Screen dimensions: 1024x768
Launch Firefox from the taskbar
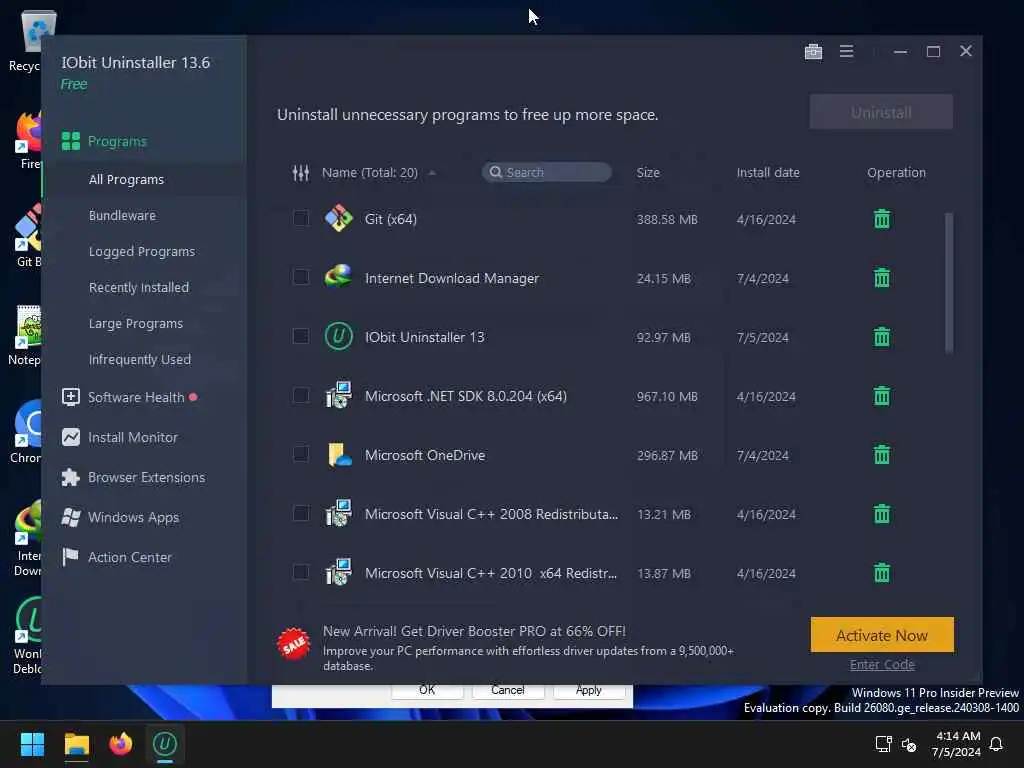pyautogui.click(x=120, y=744)
